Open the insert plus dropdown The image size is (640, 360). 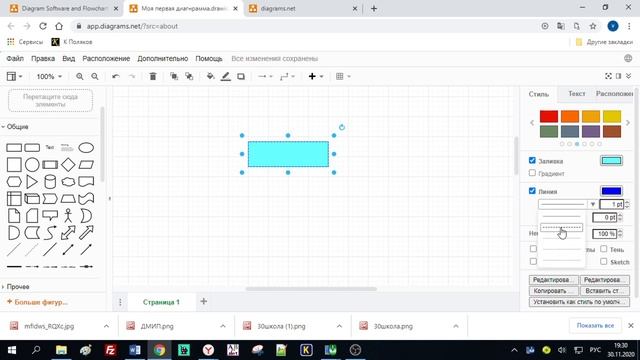tap(316, 76)
